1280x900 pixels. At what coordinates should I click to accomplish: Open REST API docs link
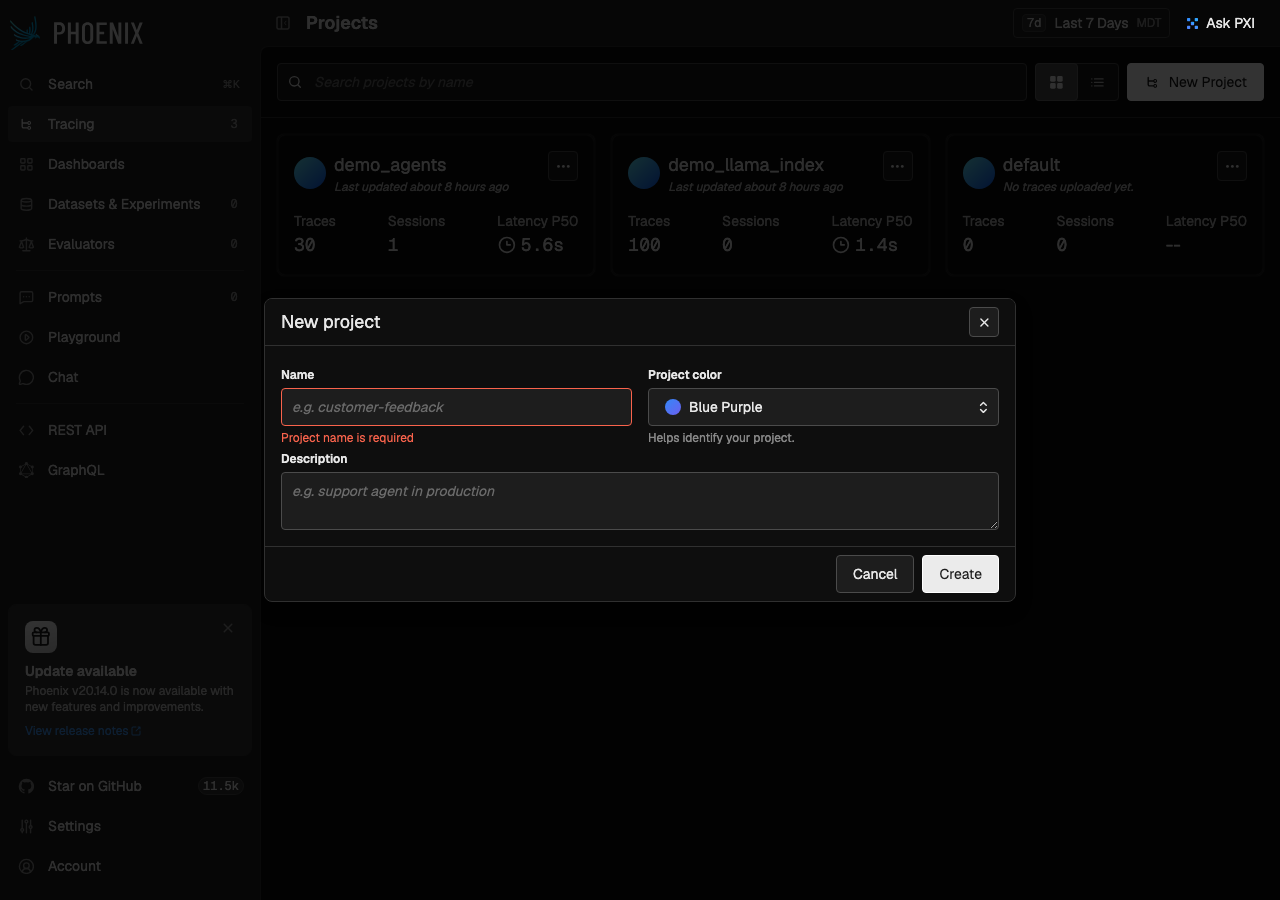129,430
